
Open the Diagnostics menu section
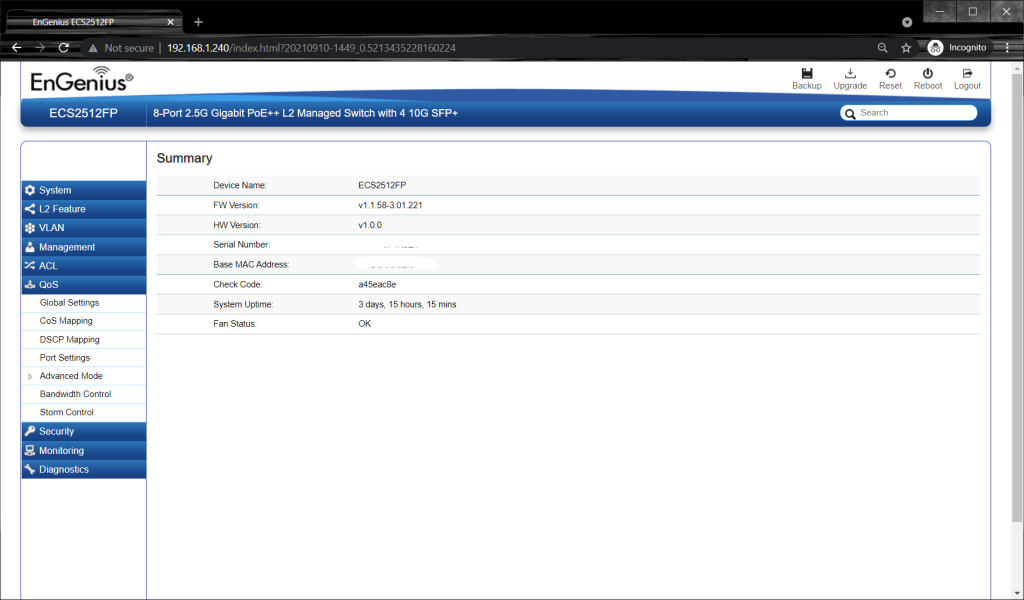coord(84,469)
